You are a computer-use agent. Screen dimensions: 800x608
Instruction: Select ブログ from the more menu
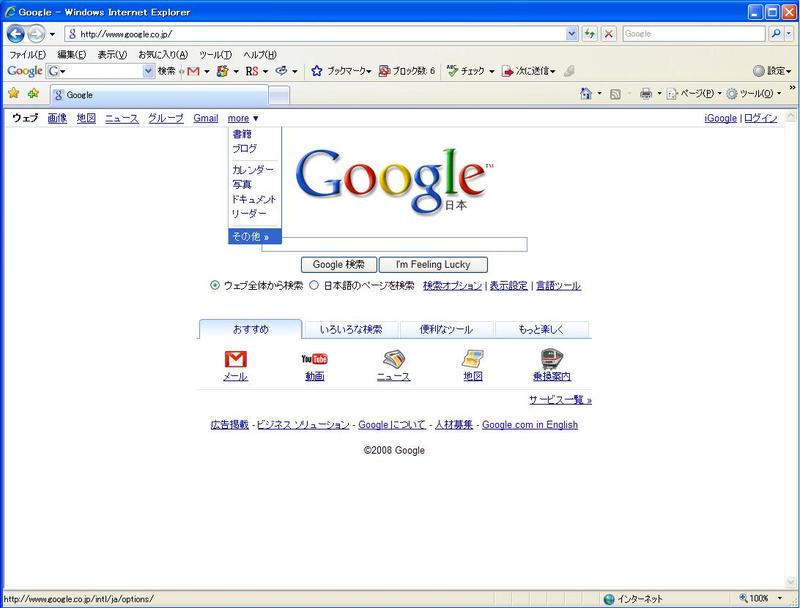244,148
